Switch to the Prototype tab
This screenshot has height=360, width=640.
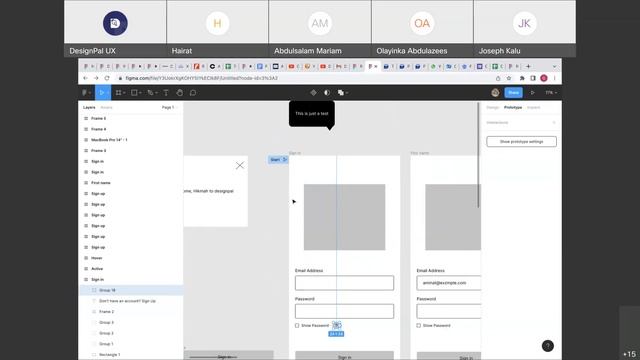(x=513, y=107)
